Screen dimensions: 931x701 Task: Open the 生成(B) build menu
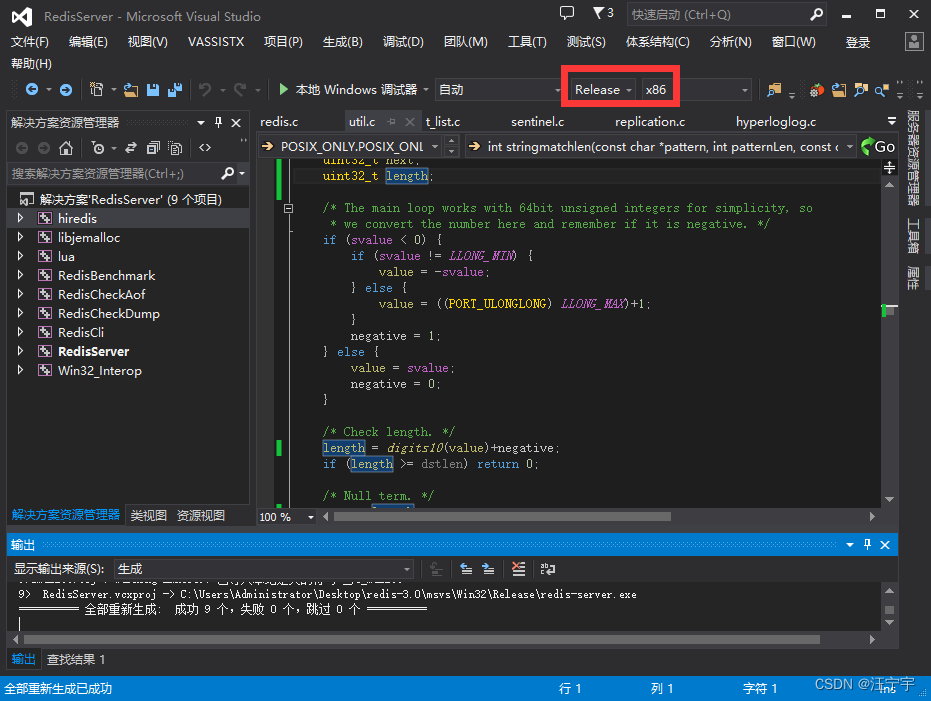point(343,42)
